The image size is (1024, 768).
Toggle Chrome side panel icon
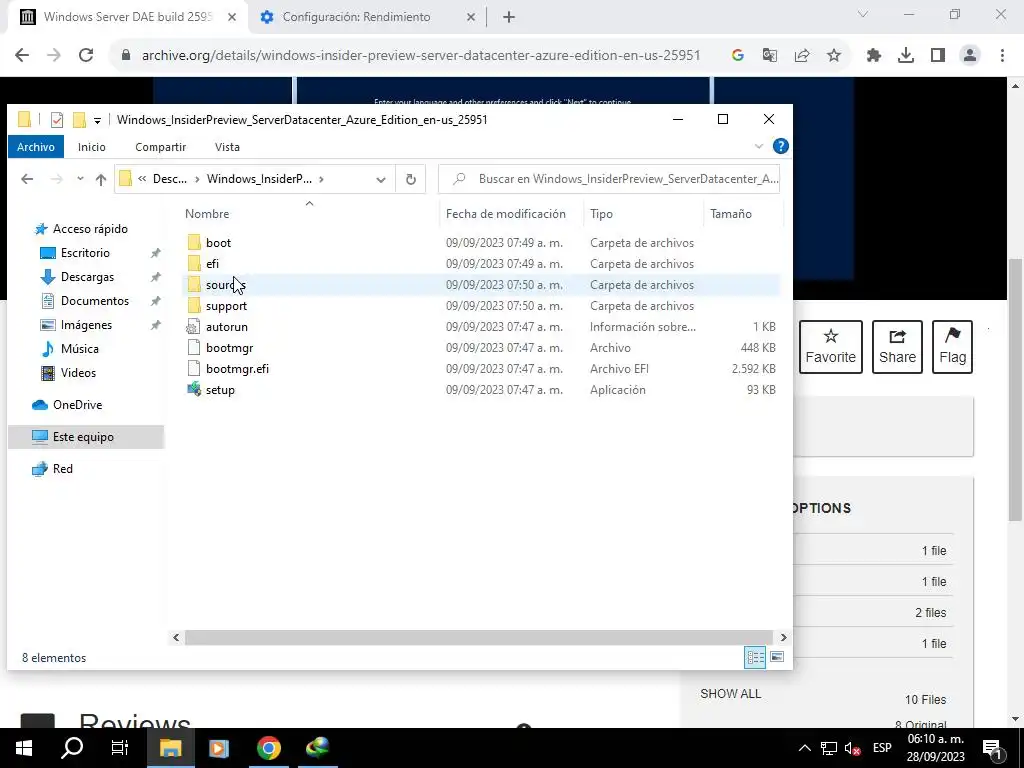click(x=938, y=56)
